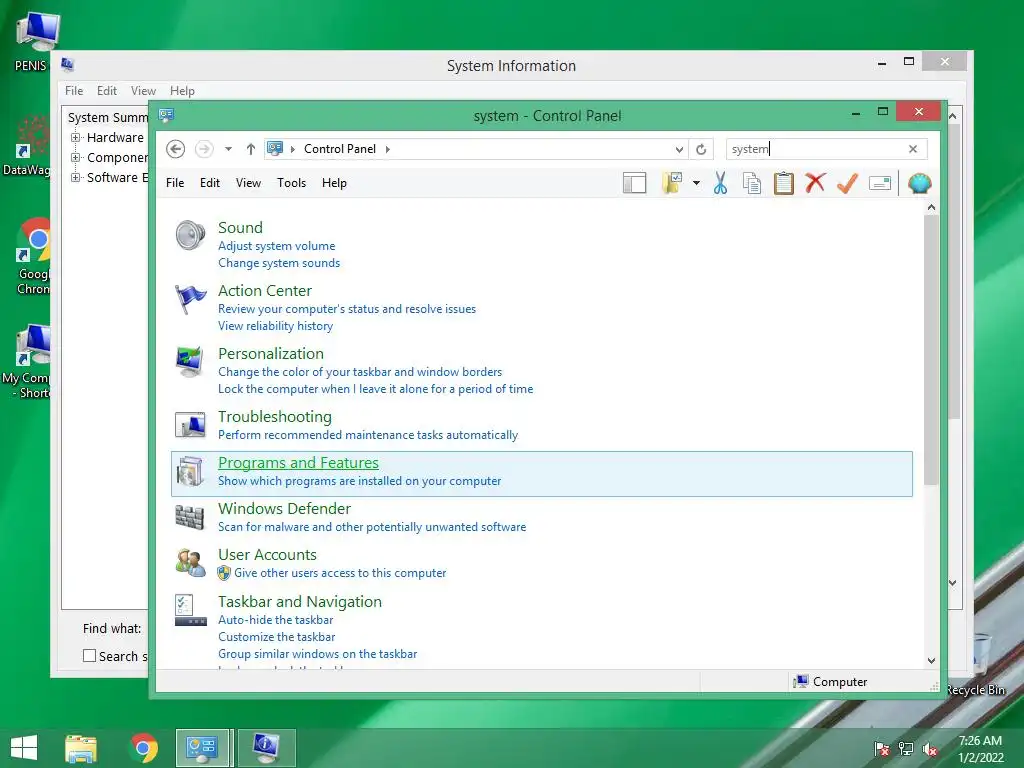Open the File menu in System Information
Viewport: 1024px width, 768px height.
pos(74,91)
